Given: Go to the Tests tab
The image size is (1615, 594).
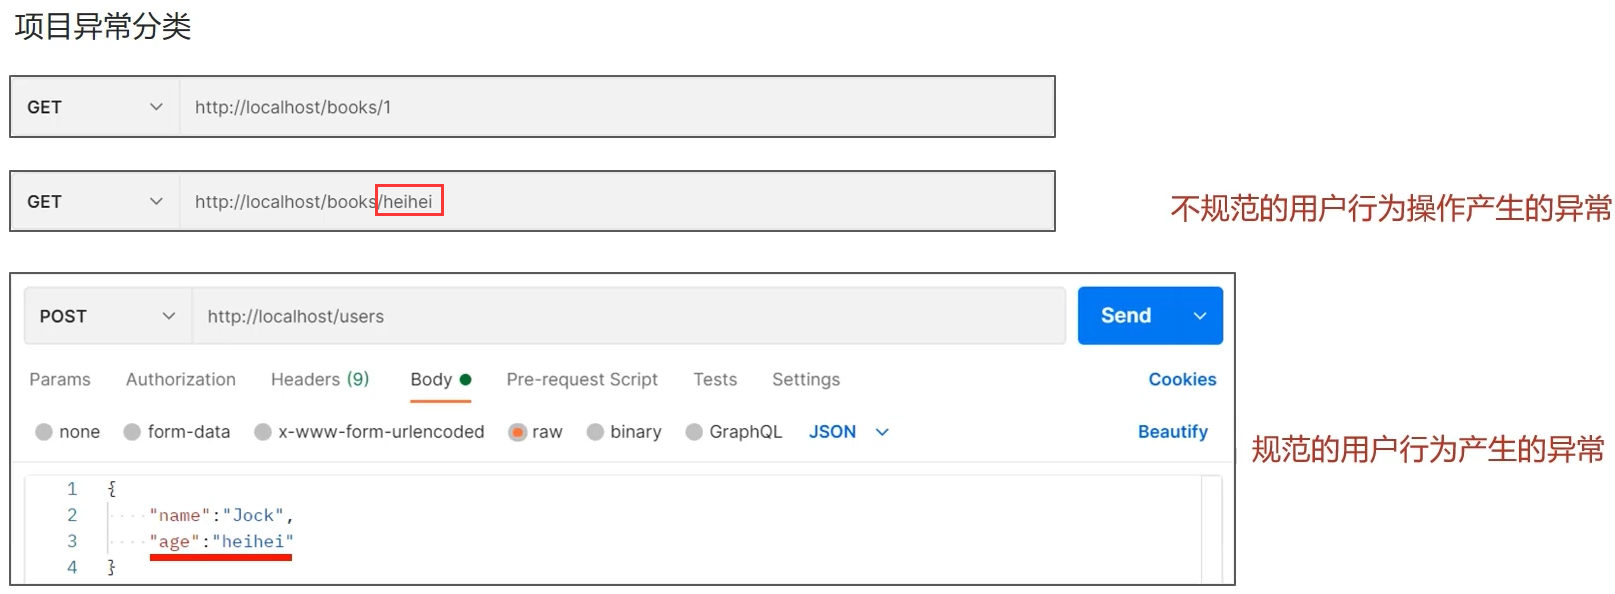Looking at the screenshot, I should tap(715, 380).
